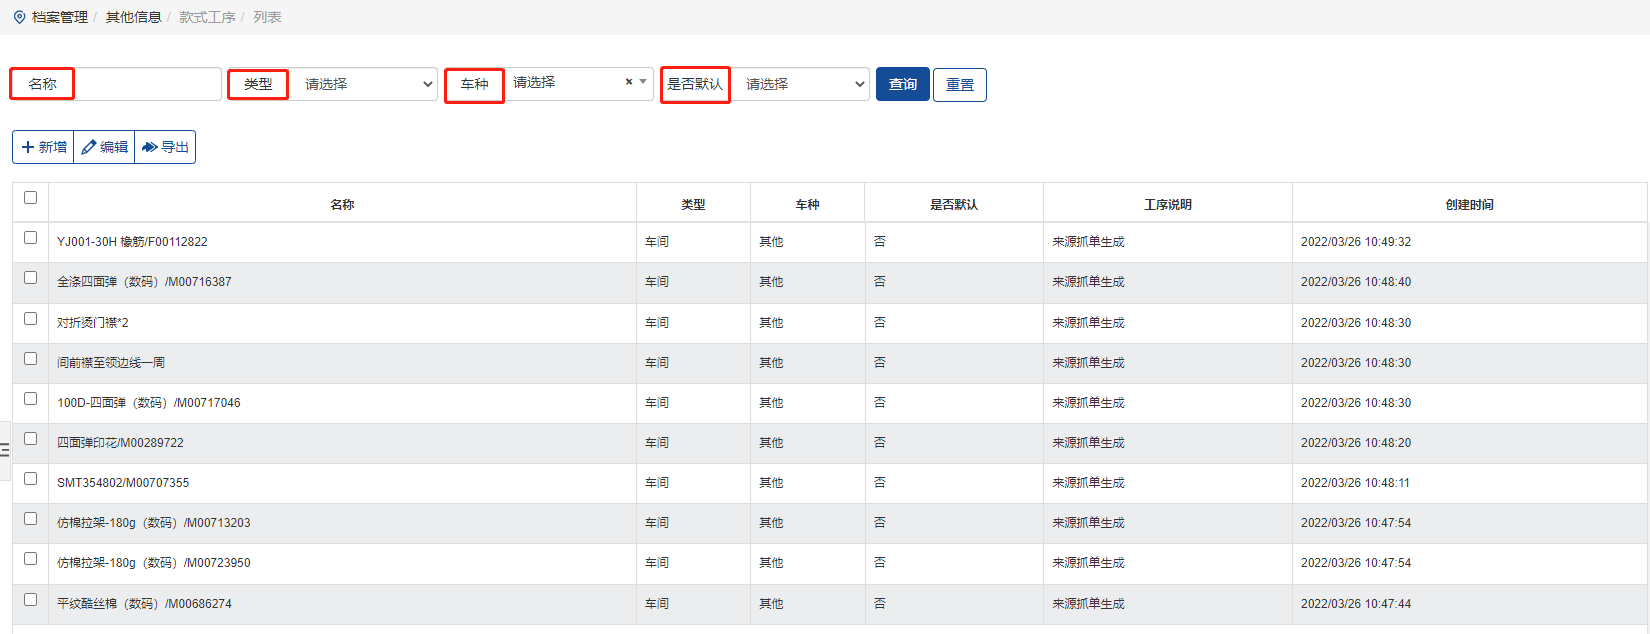Click the sidebar collapse handle on left edge
The image size is (1650, 634).
[5, 450]
